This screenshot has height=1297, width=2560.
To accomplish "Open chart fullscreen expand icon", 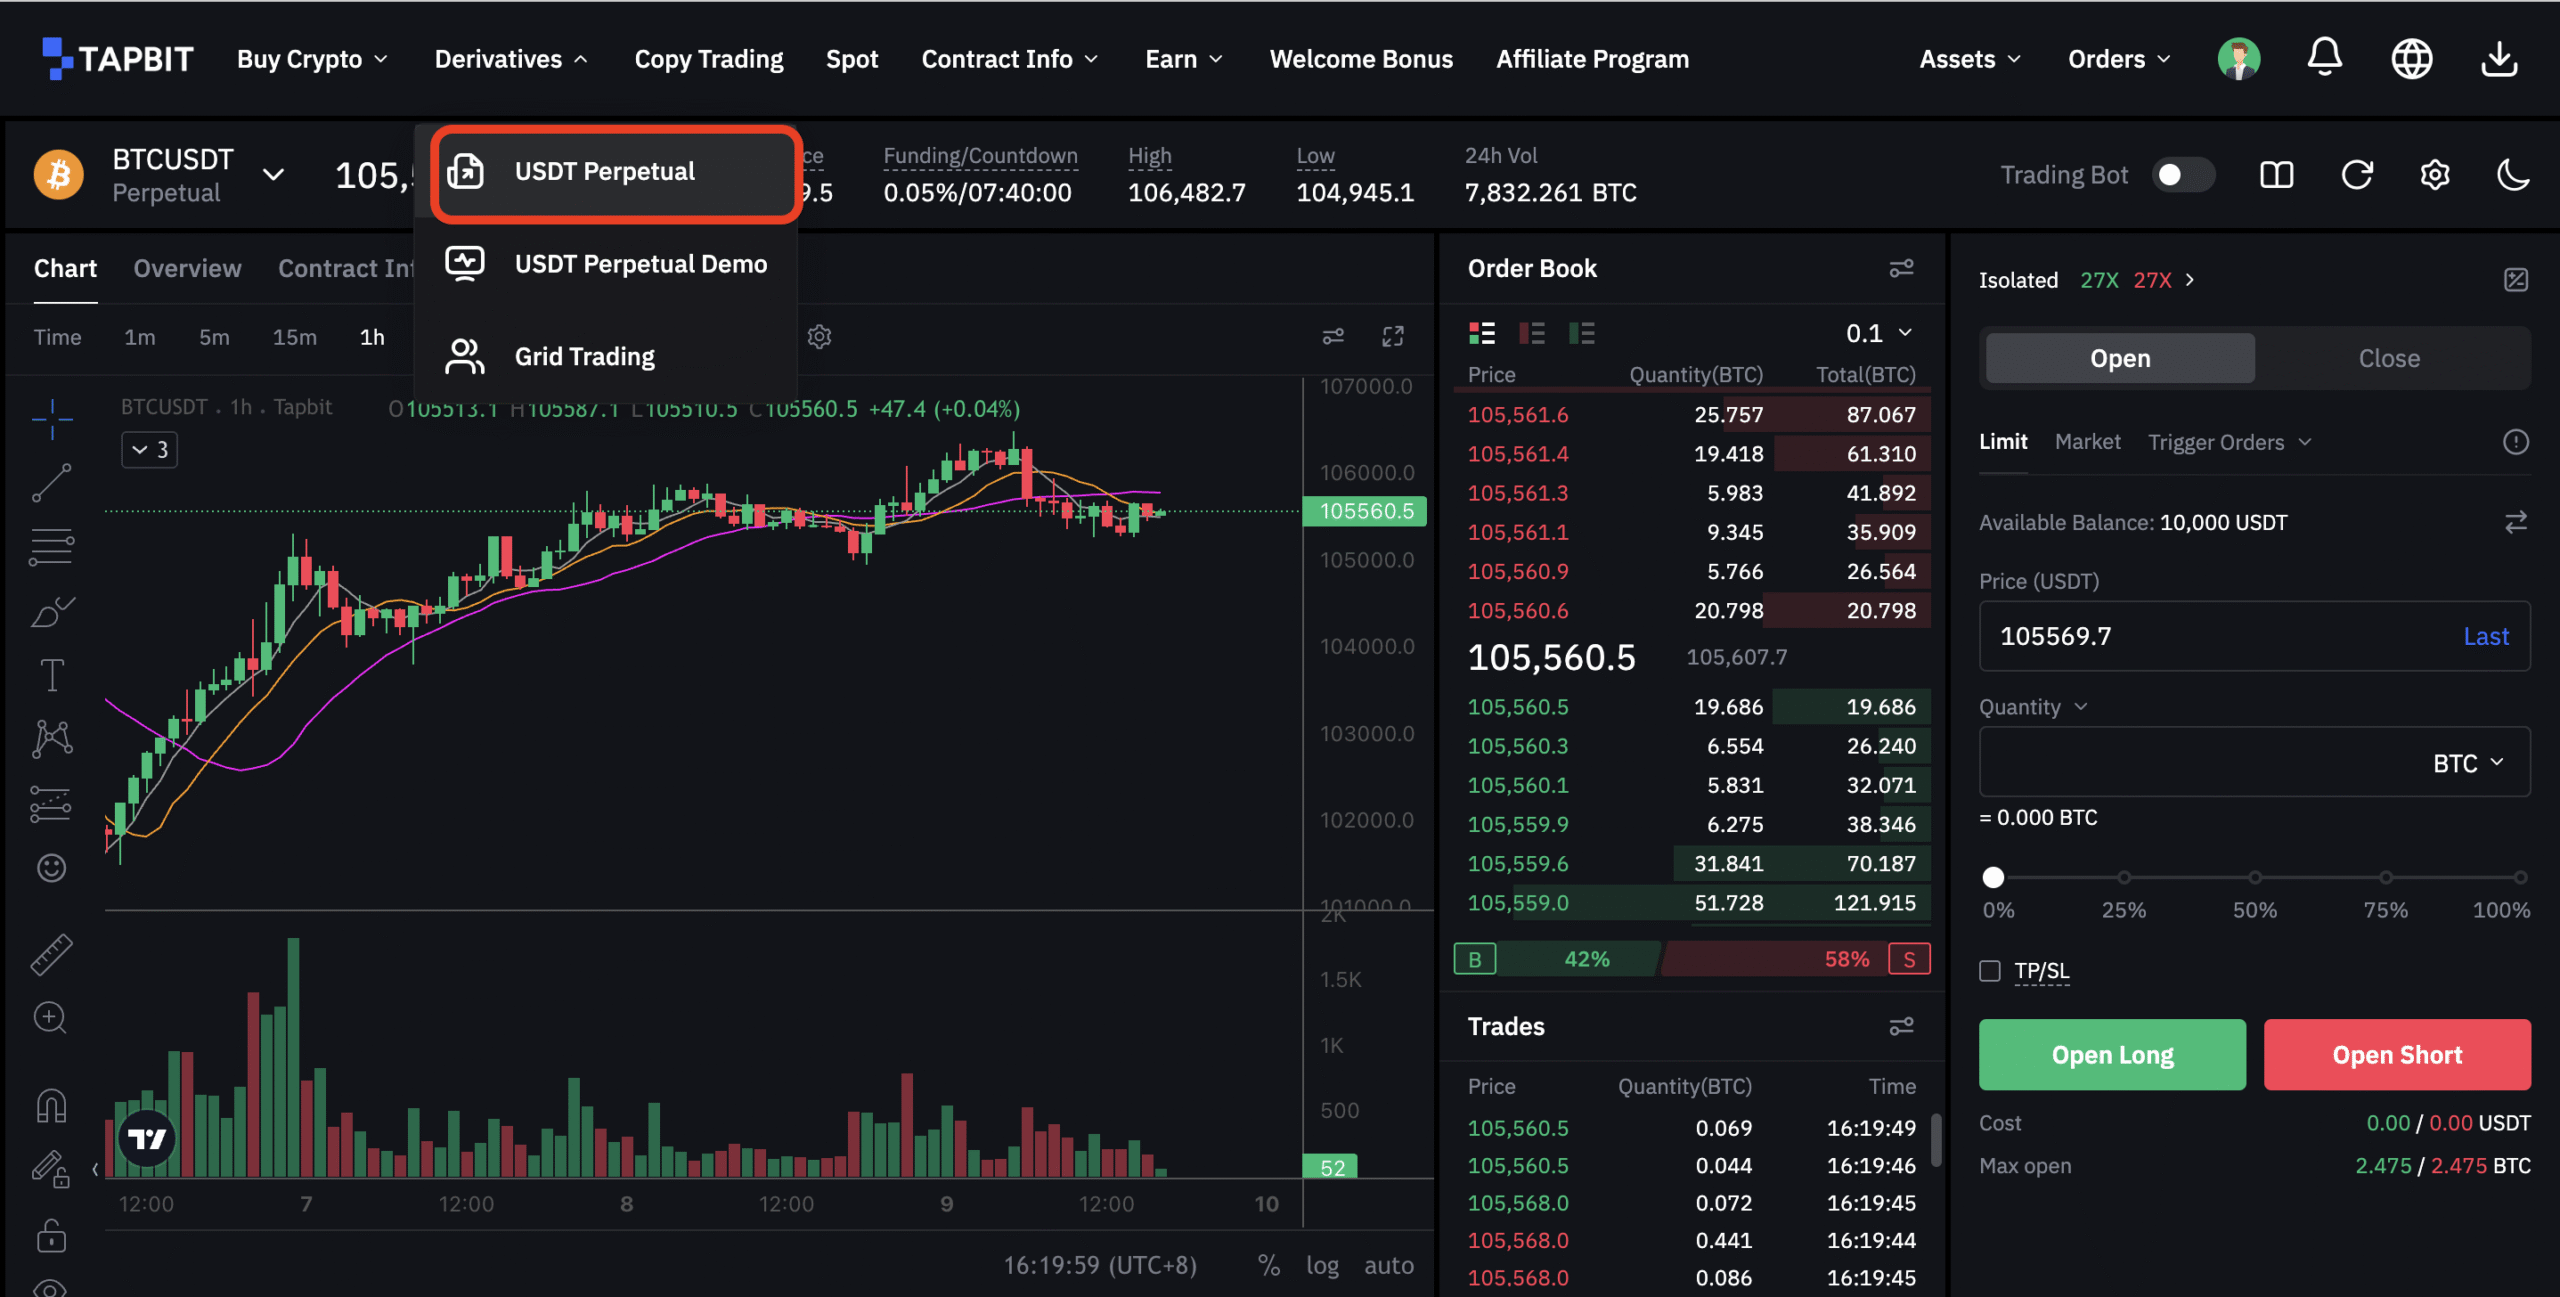I will 1392,337.
